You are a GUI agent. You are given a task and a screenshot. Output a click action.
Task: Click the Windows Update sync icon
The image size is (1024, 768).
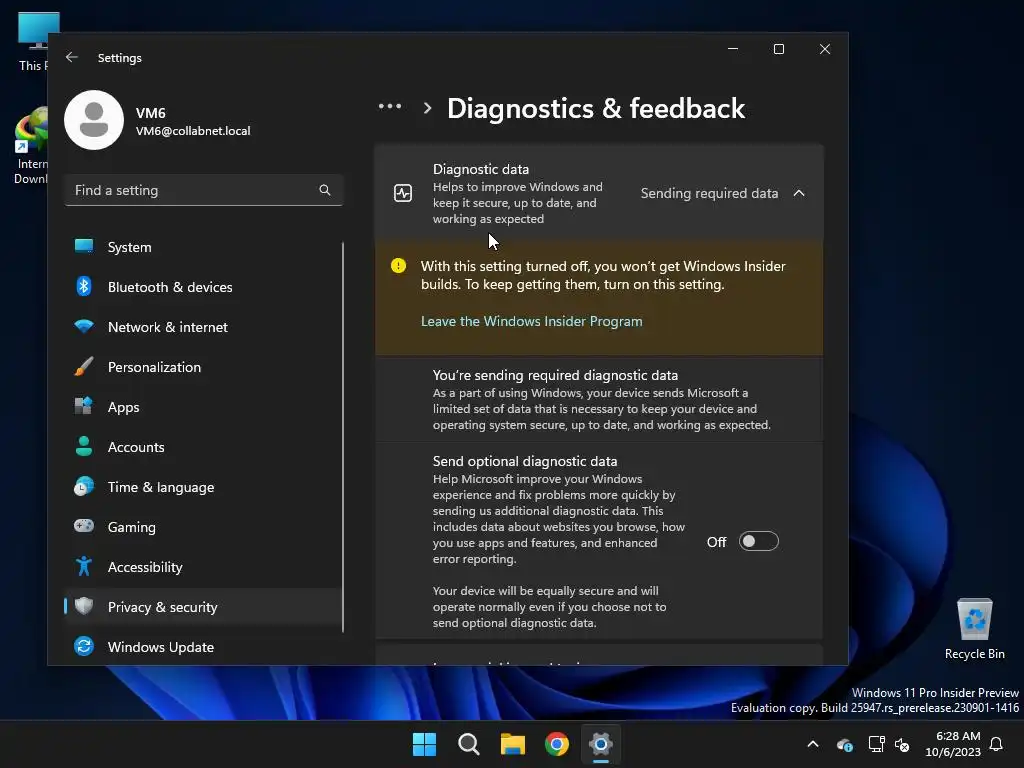(x=84, y=647)
